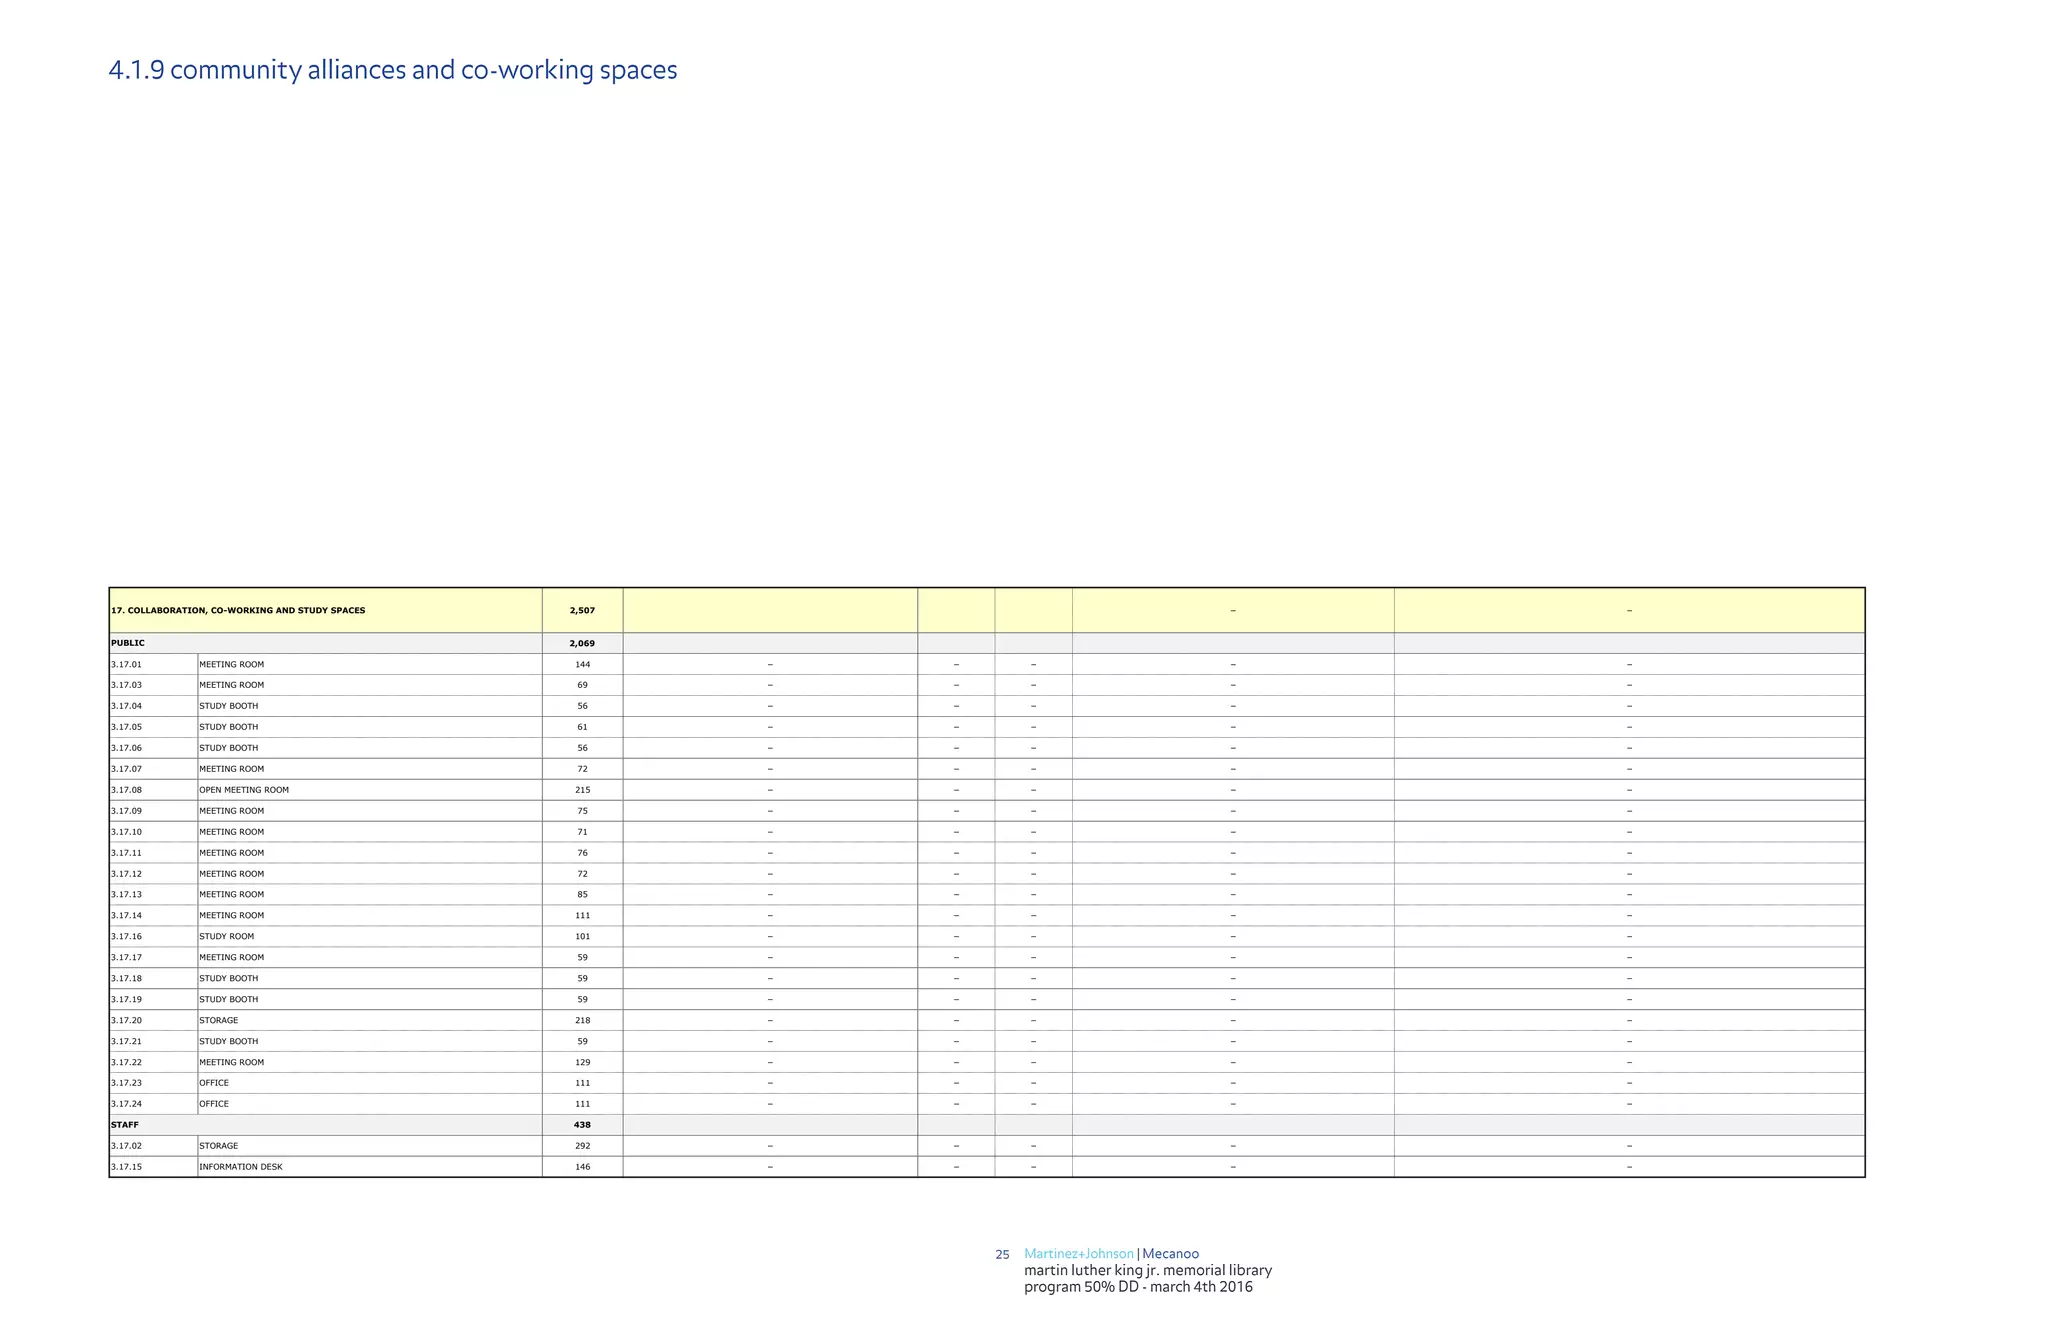Click the area value 218
2048x1325 pixels.
click(x=582, y=1021)
